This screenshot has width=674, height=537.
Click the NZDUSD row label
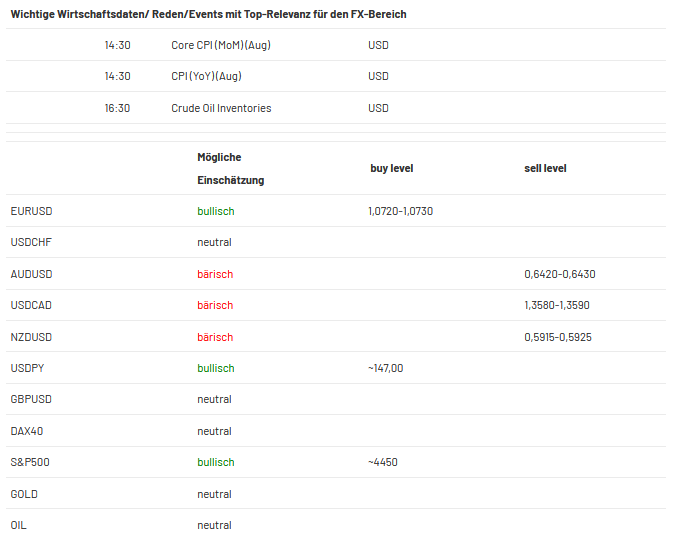pyautogui.click(x=31, y=337)
